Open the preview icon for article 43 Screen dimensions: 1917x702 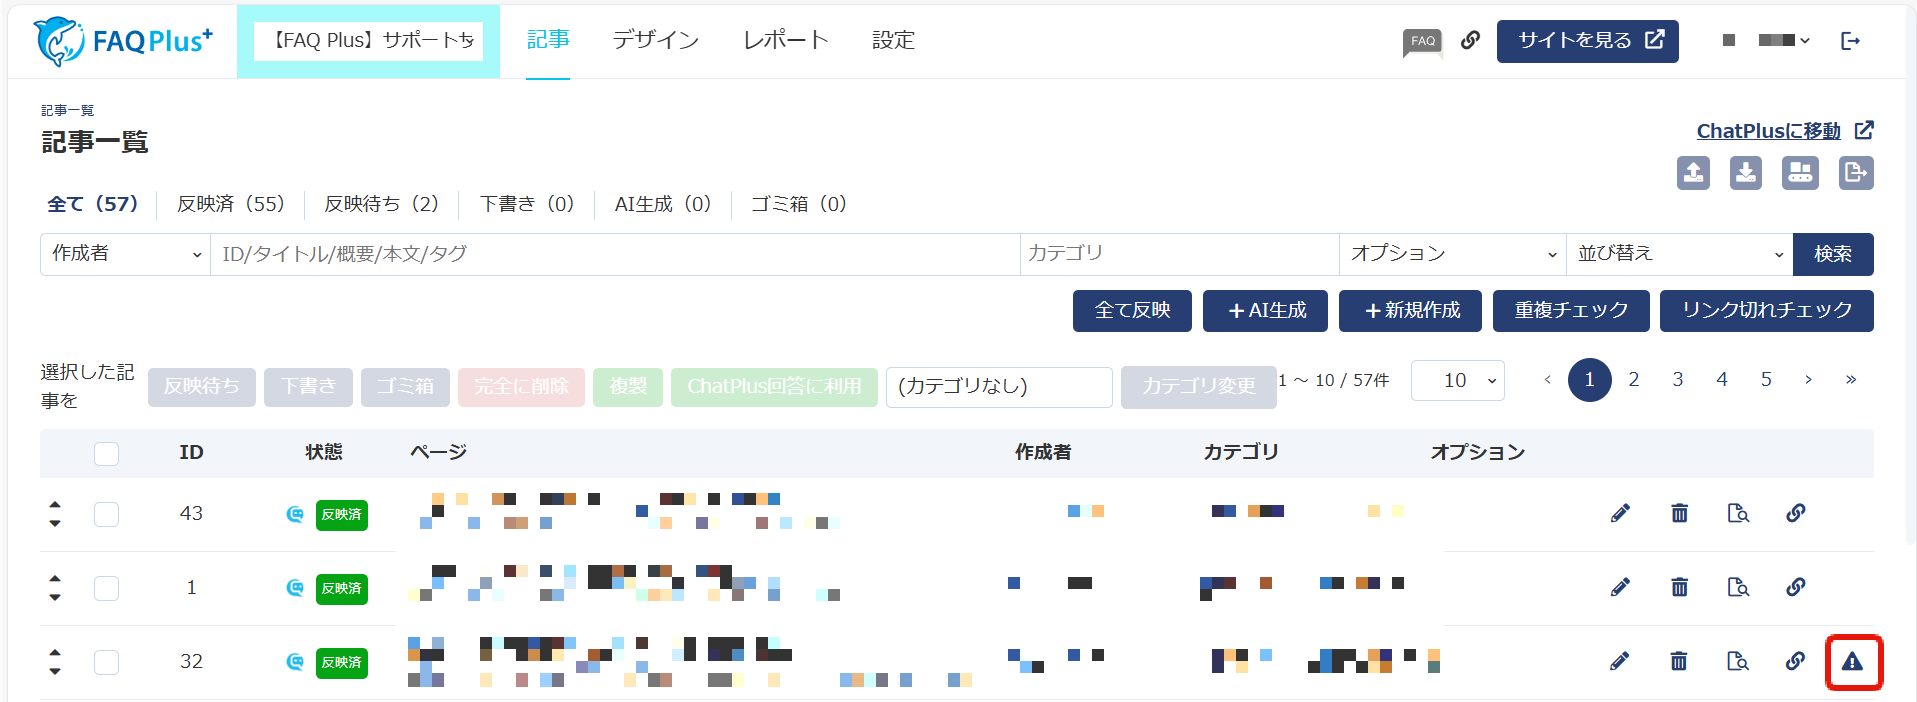pos(1738,513)
